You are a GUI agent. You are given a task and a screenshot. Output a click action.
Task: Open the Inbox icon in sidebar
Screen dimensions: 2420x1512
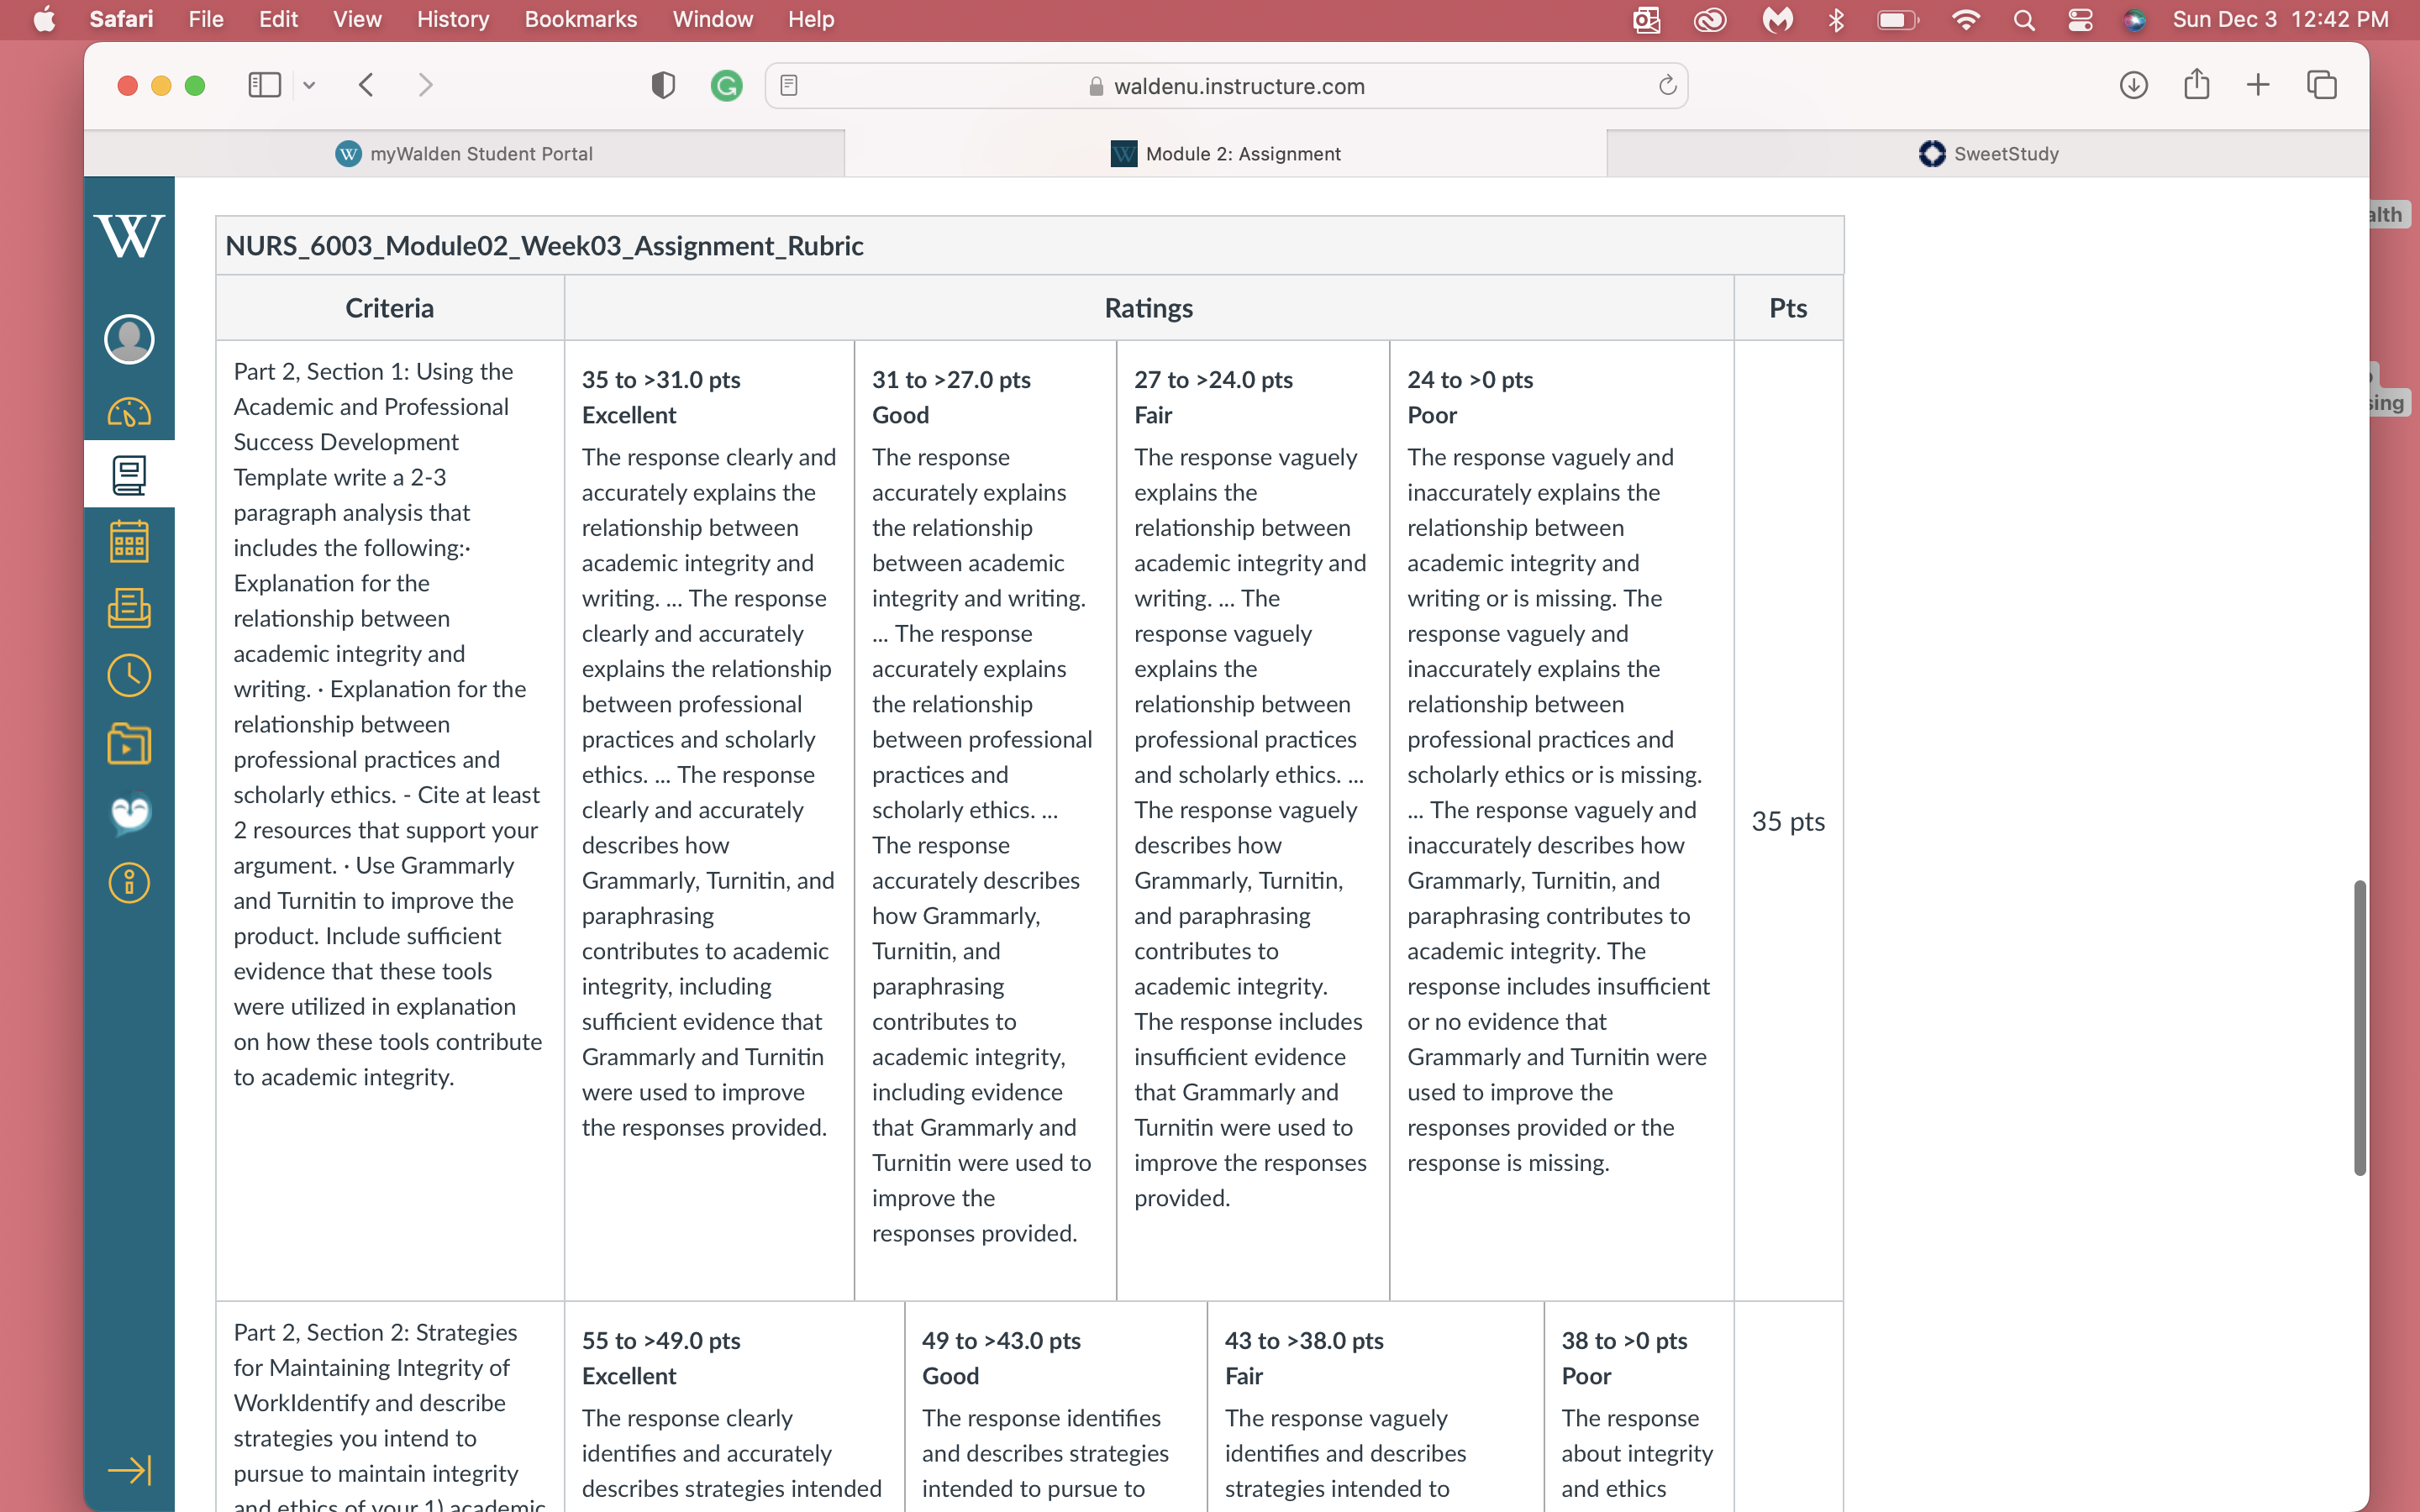pyautogui.click(x=129, y=608)
